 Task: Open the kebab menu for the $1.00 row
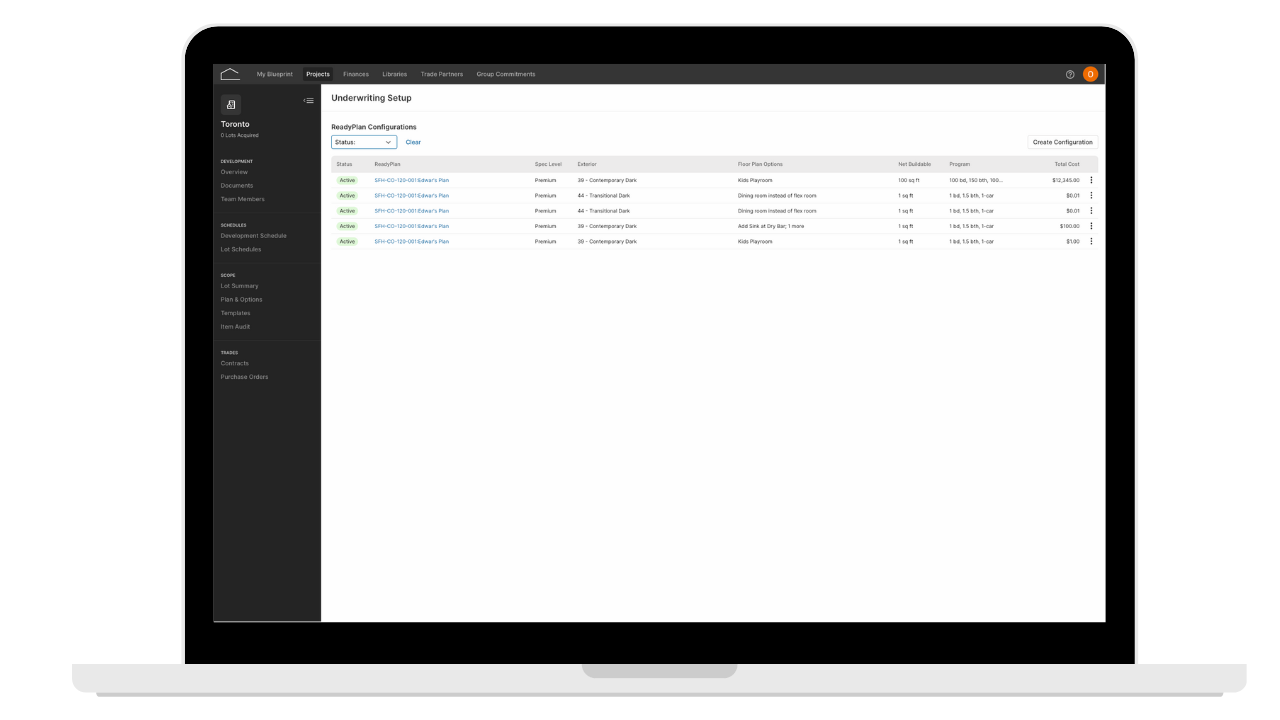tap(1091, 241)
